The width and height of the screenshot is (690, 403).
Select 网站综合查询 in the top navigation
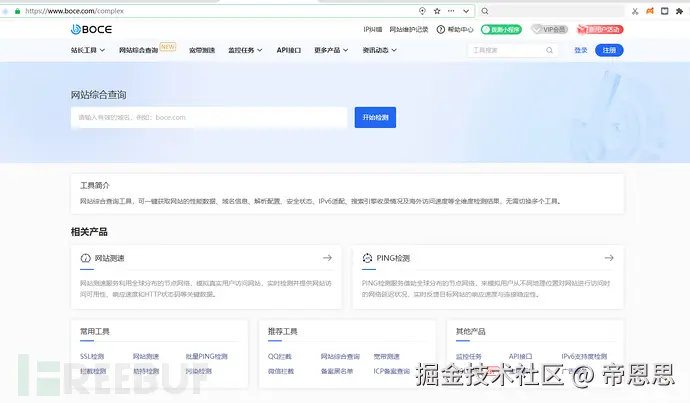tap(138, 50)
